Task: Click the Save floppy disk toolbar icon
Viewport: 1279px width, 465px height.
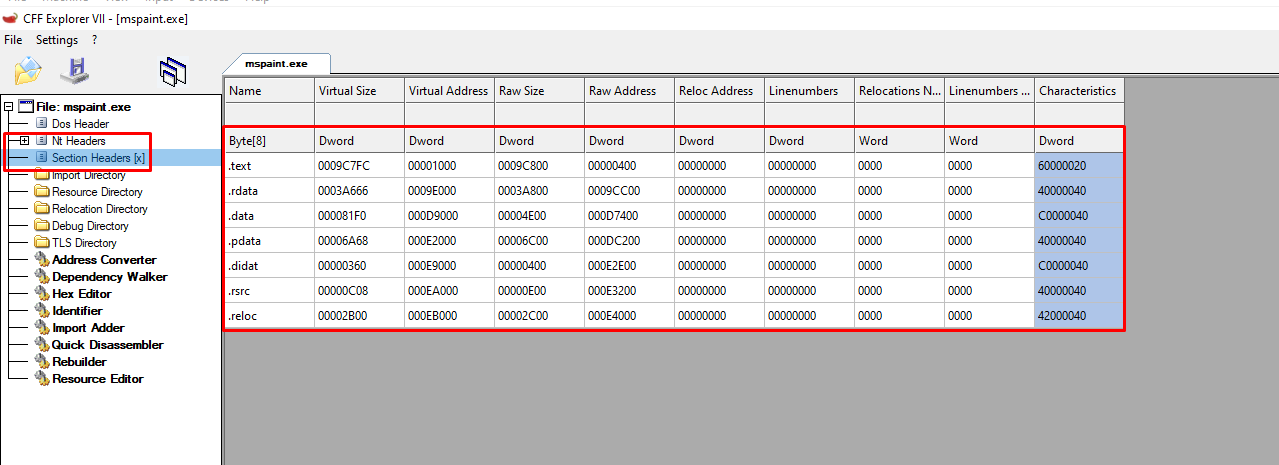Action: (x=75, y=71)
